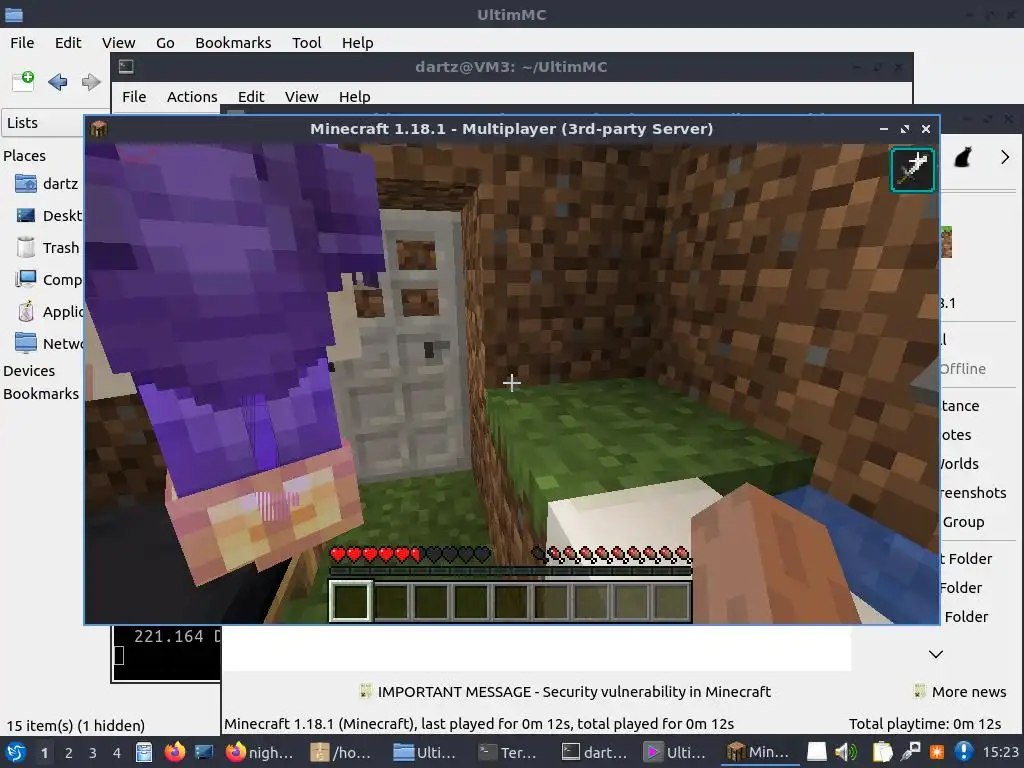Switch to the dart... terminal taskbar entry
This screenshot has height=768, width=1024.
(x=594, y=752)
